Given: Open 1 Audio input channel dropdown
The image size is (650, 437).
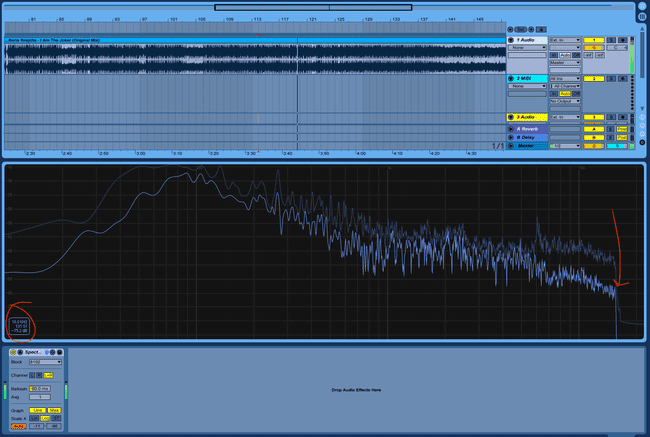Looking at the screenshot, I should 565,48.
